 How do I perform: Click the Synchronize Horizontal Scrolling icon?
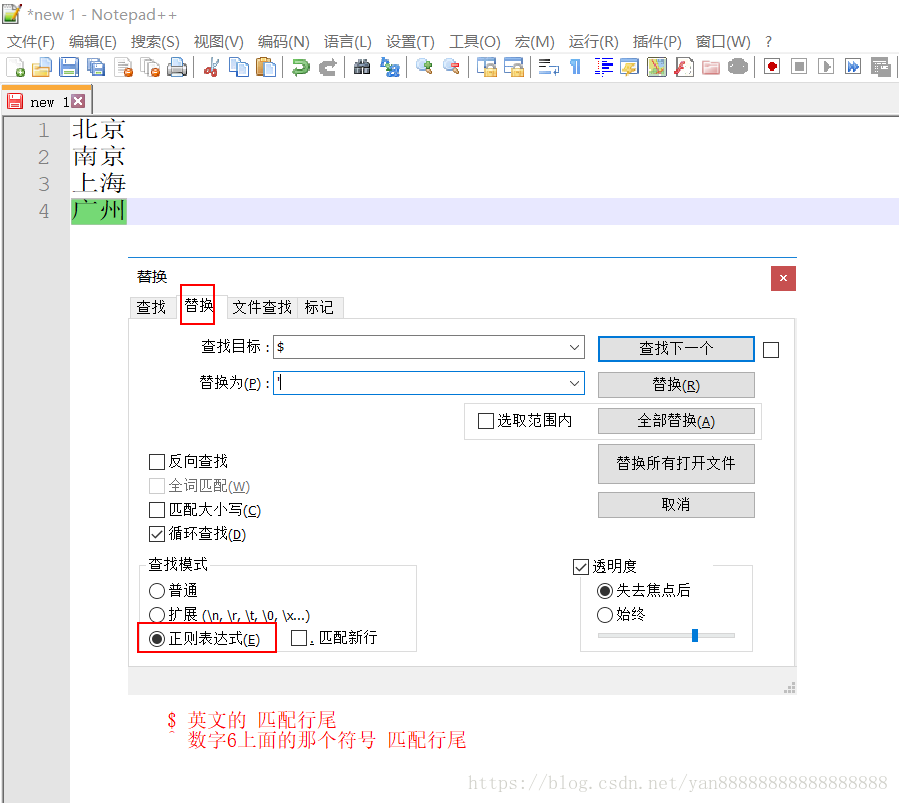point(514,68)
